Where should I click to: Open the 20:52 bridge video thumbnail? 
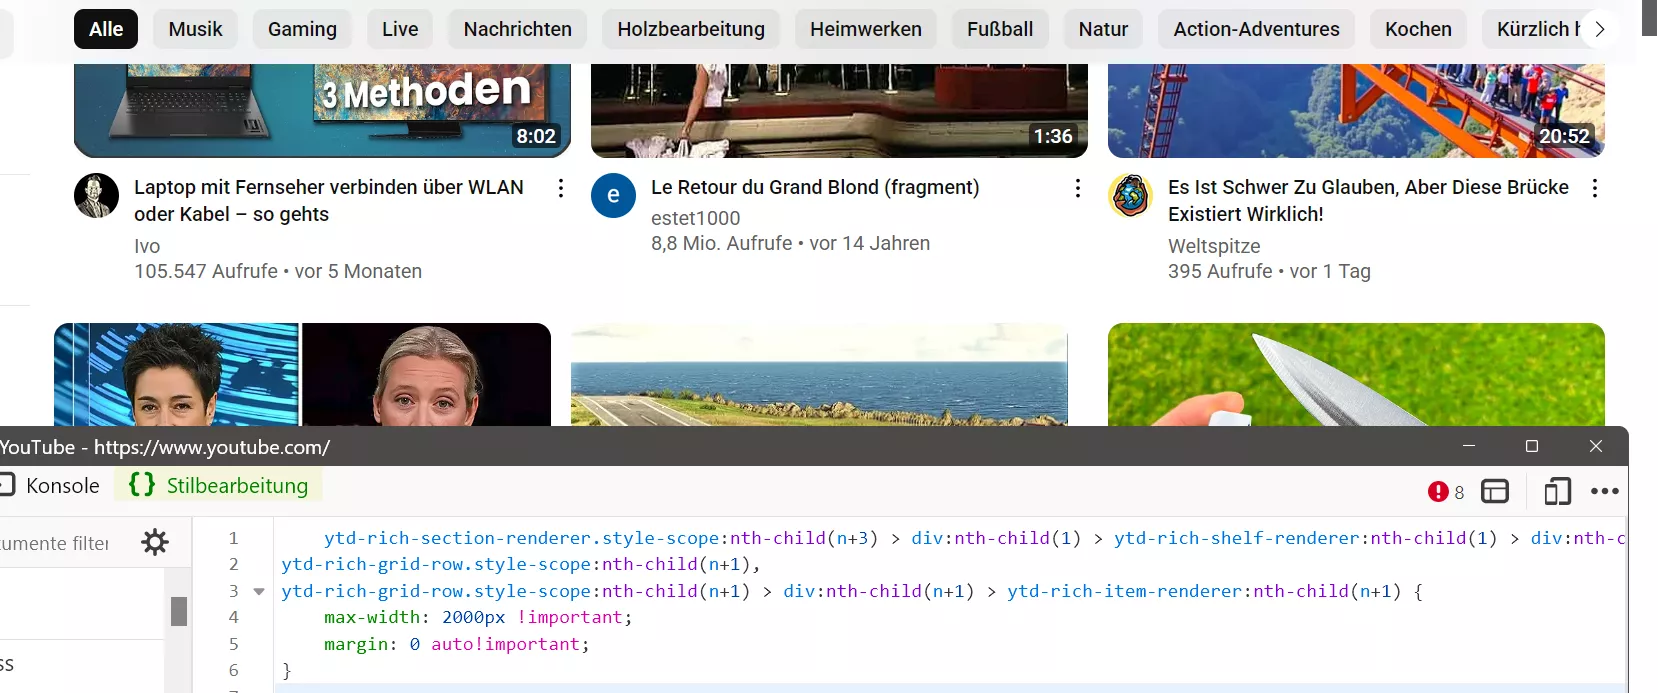[x=1356, y=110]
